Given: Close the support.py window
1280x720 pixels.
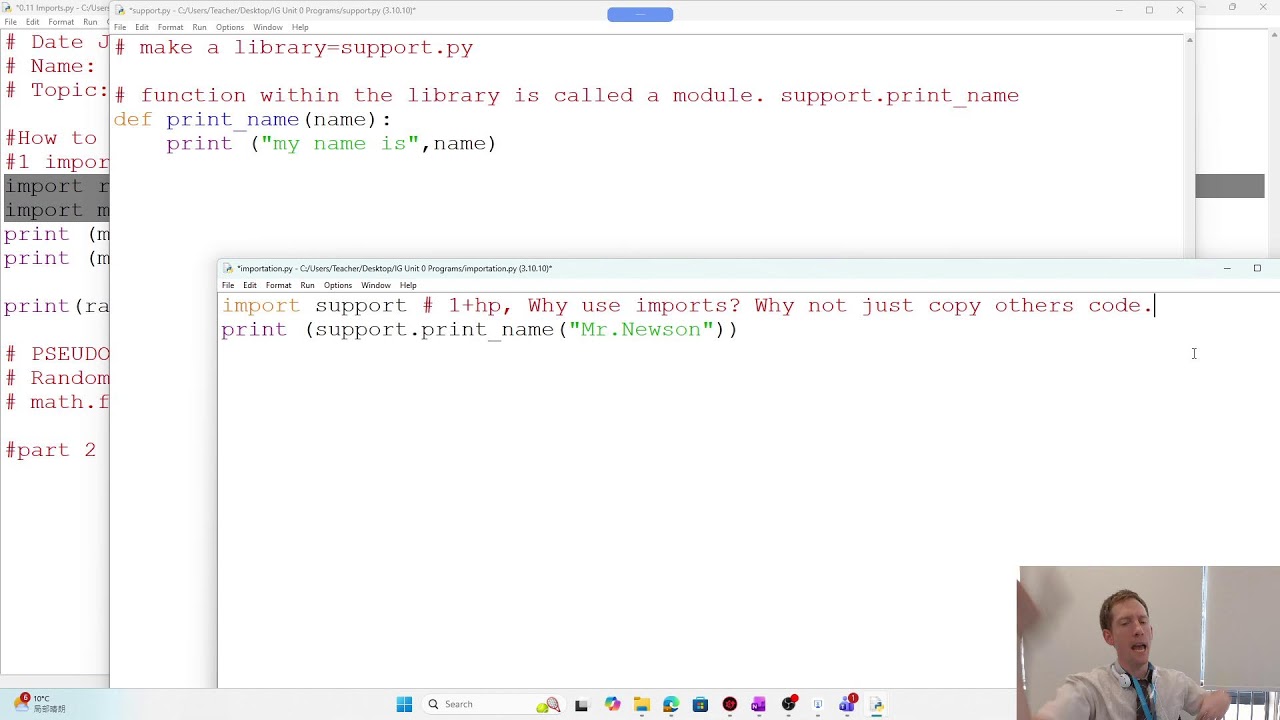Looking at the screenshot, I should click(1179, 10).
